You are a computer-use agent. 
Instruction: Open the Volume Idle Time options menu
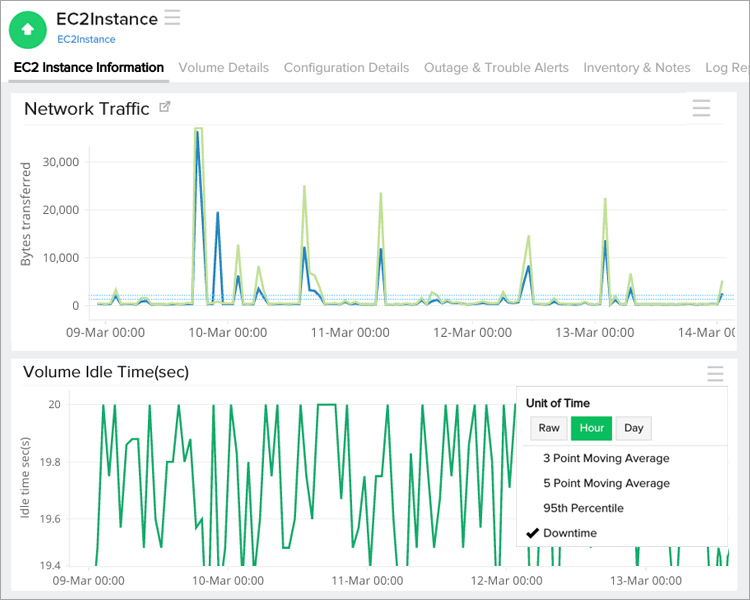coord(715,373)
